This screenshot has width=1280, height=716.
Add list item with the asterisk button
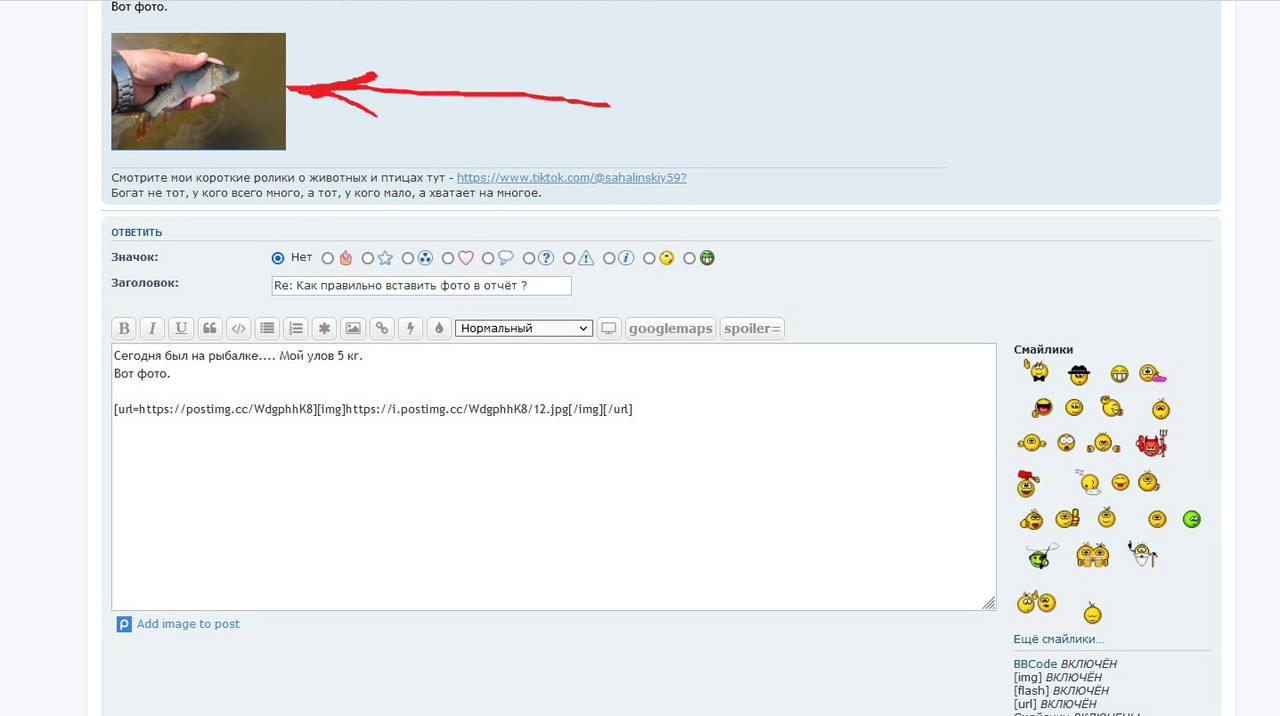(324, 328)
